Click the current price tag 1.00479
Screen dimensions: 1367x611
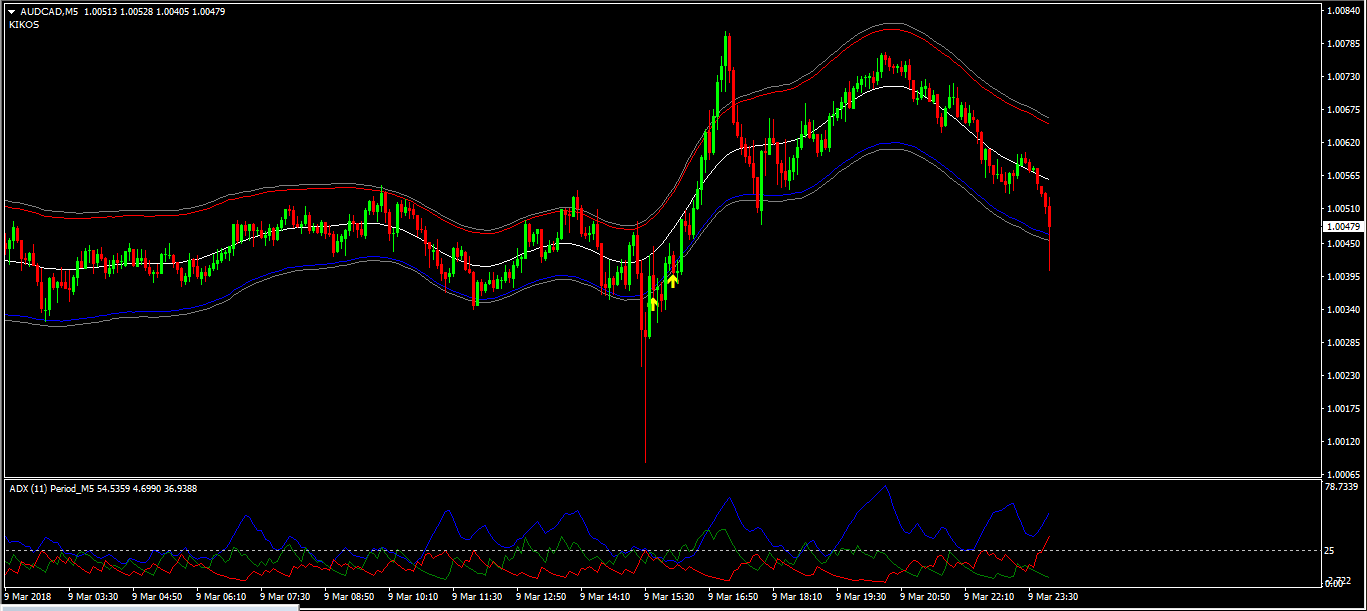pos(1340,227)
